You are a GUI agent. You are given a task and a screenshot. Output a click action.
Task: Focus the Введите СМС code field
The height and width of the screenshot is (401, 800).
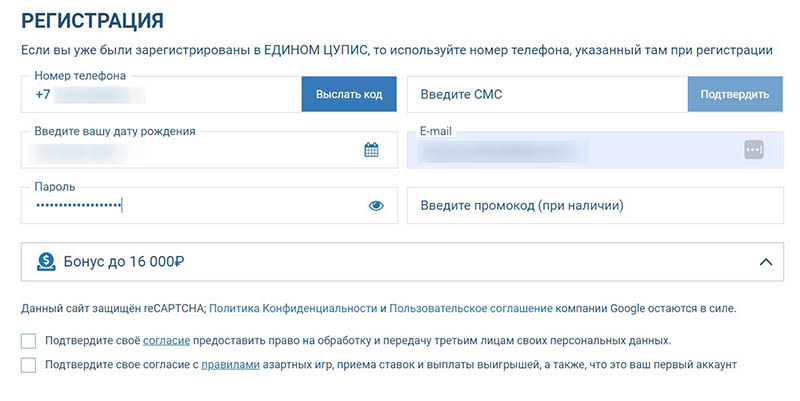[x=547, y=94]
